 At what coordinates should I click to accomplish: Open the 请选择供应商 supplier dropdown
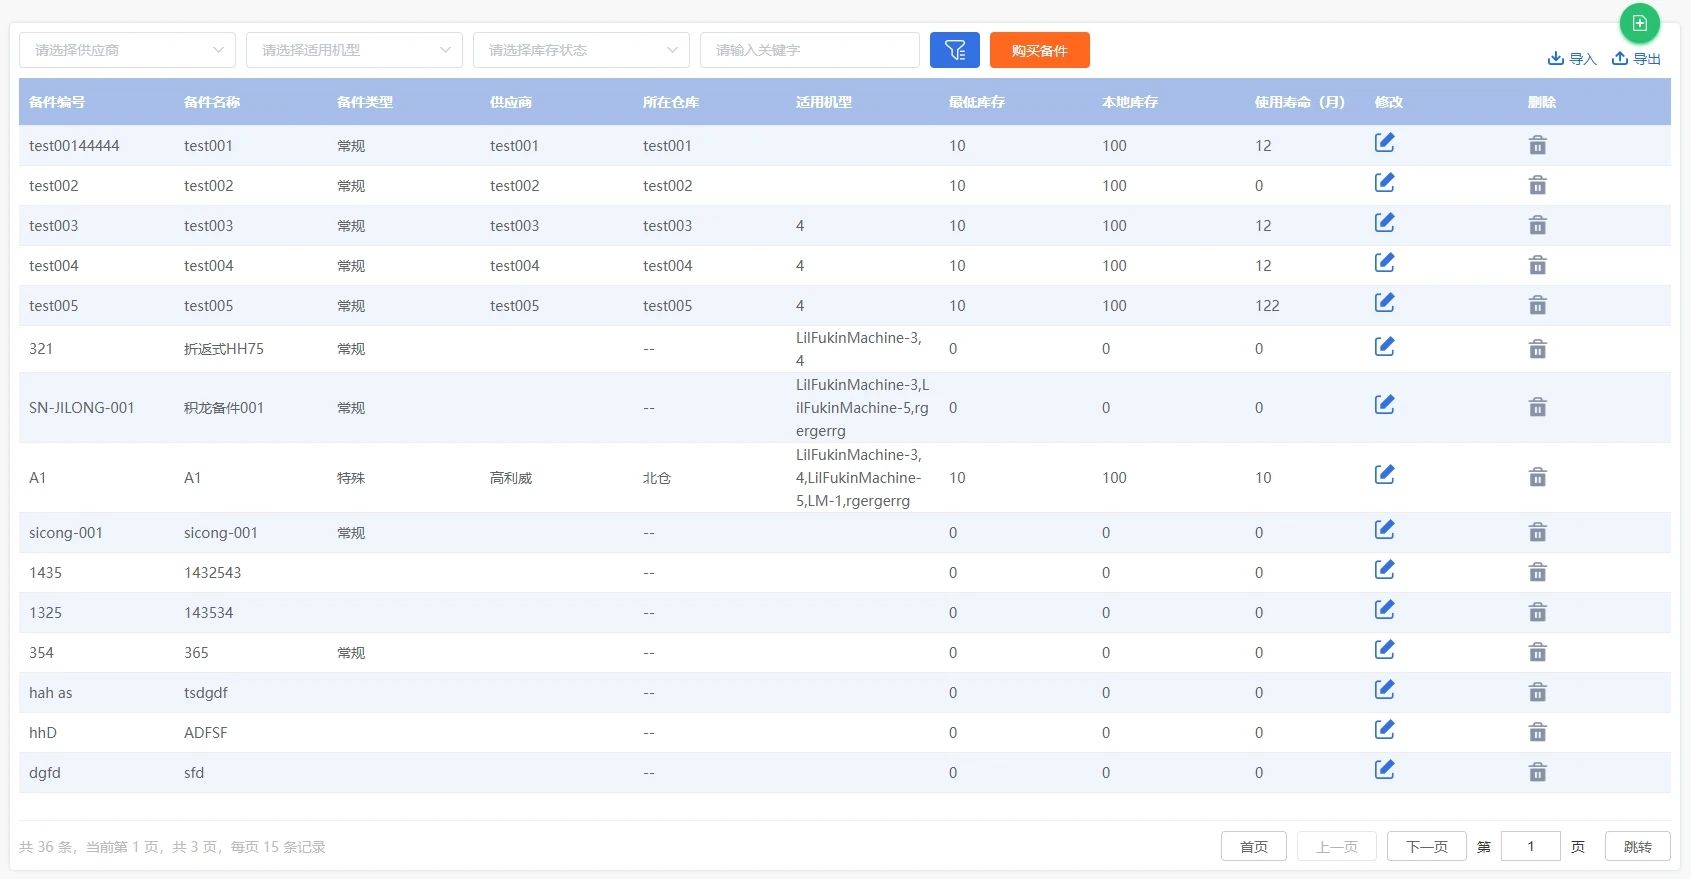click(127, 50)
